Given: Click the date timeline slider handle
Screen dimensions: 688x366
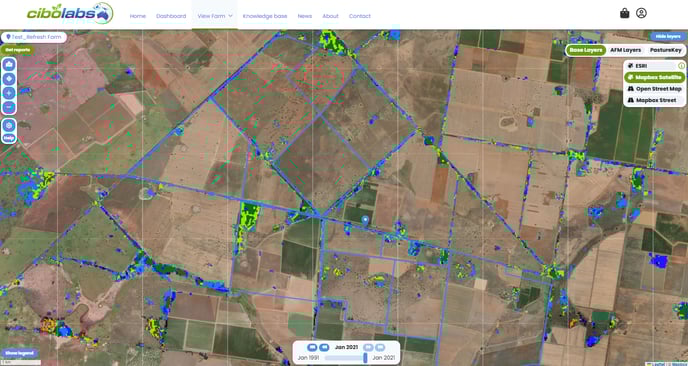Looking at the screenshot, I should (365, 358).
